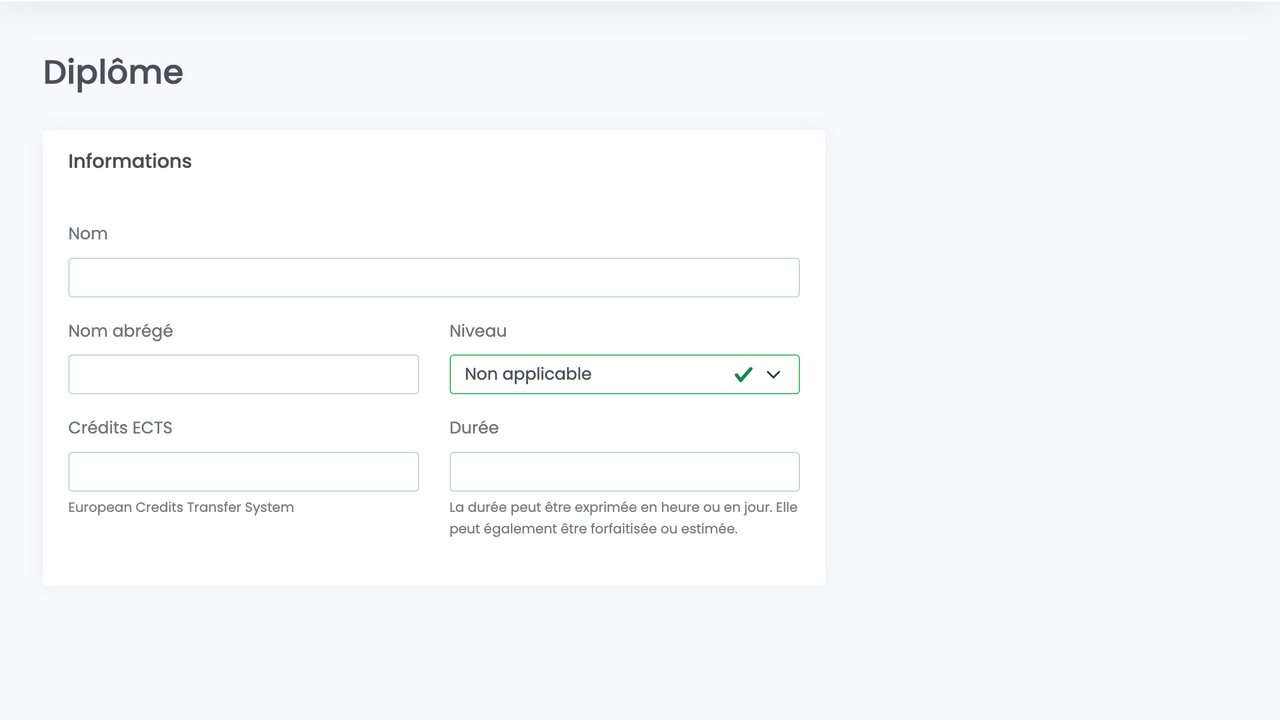1280x720 pixels.
Task: Click the "Niveau" label text
Action: tap(478, 331)
